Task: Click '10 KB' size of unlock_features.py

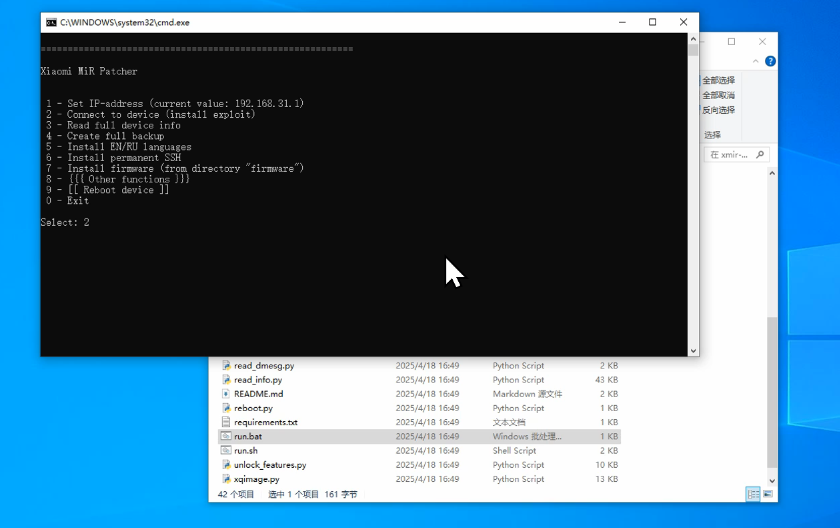Action: [606, 465]
